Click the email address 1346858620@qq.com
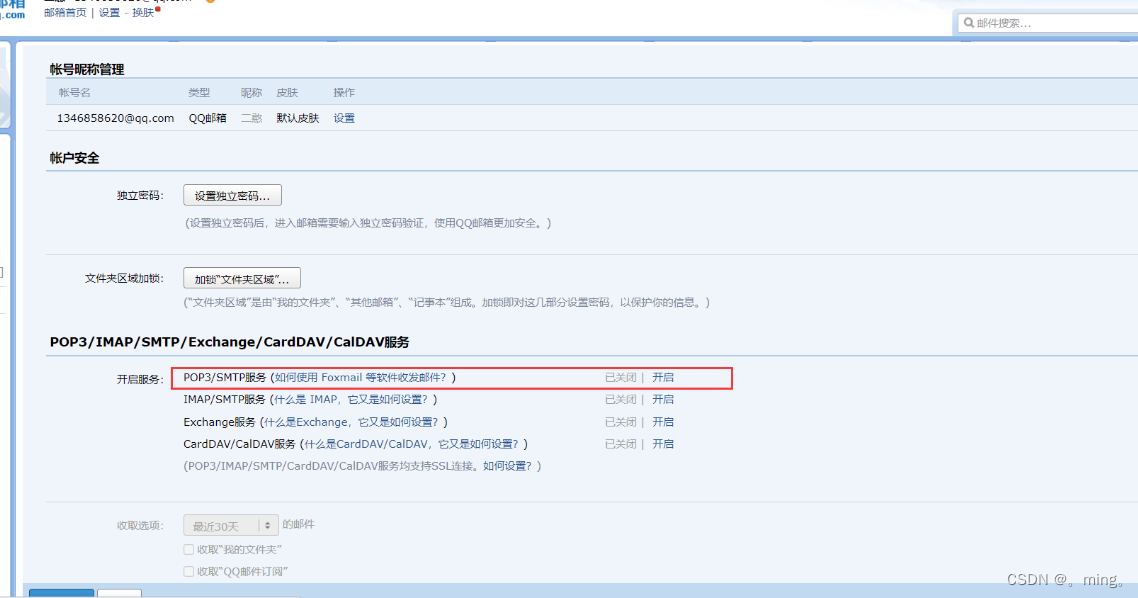 pyautogui.click(x=115, y=118)
